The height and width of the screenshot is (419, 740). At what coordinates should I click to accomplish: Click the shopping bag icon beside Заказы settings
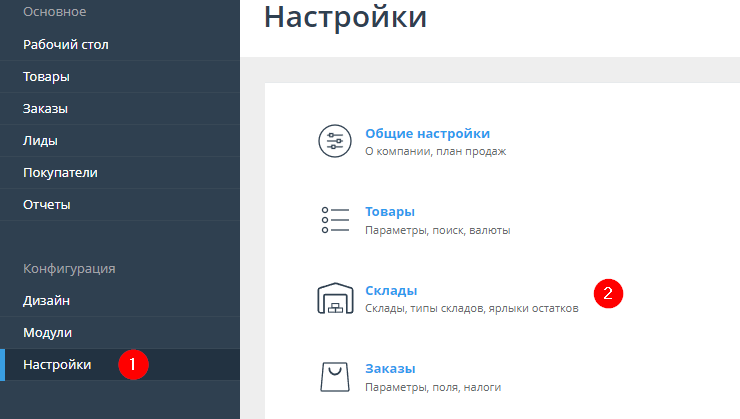point(335,377)
